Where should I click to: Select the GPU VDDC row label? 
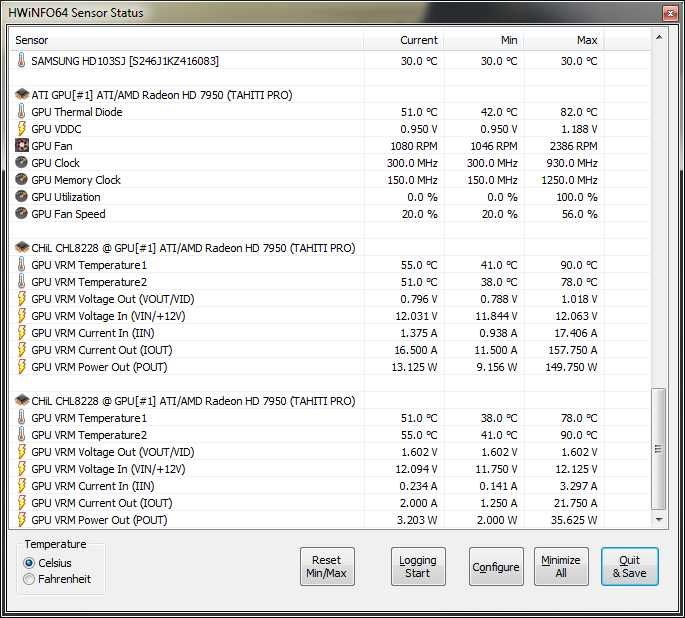pyautogui.click(x=56, y=129)
